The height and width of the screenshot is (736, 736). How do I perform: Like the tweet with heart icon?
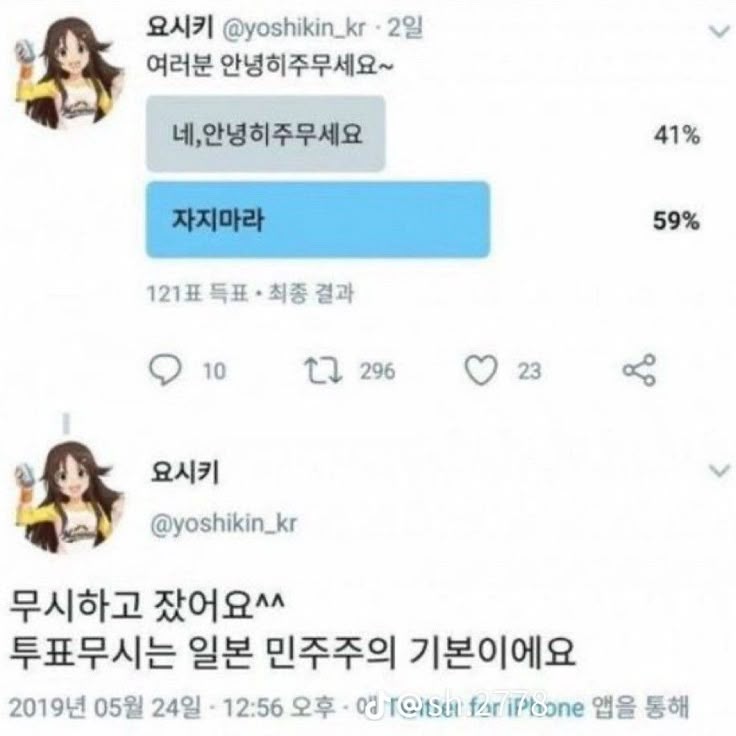[481, 370]
